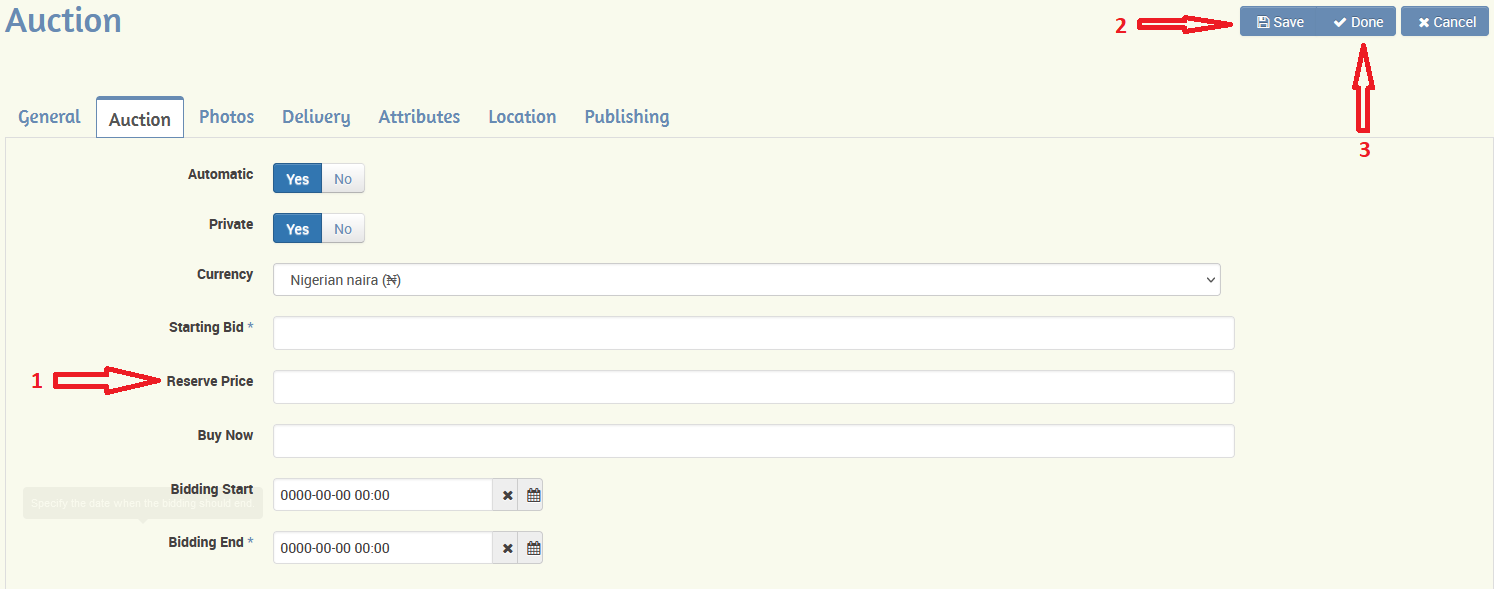This screenshot has height=589, width=1494.
Task: Set Automatic option to Yes
Action: coord(297,179)
